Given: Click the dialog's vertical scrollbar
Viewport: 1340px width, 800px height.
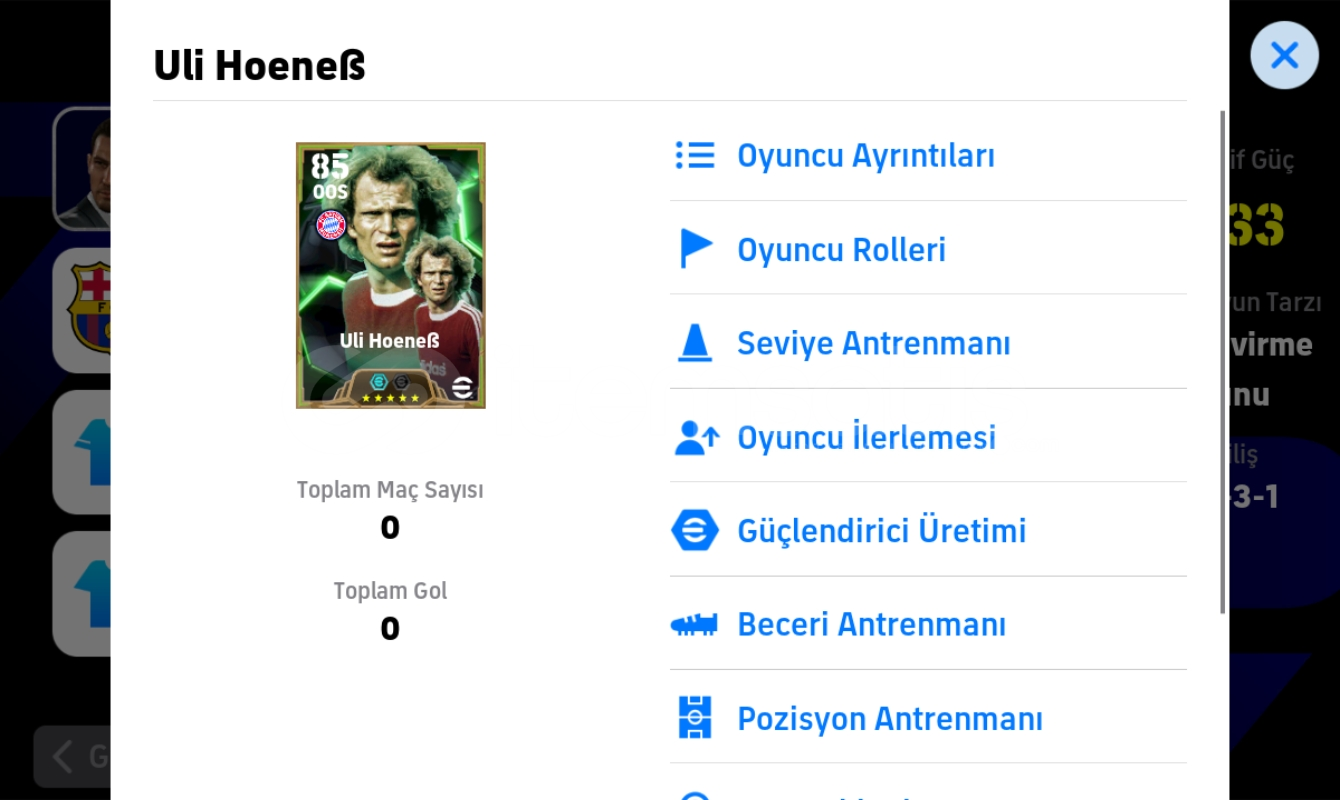Looking at the screenshot, I should (x=1222, y=362).
